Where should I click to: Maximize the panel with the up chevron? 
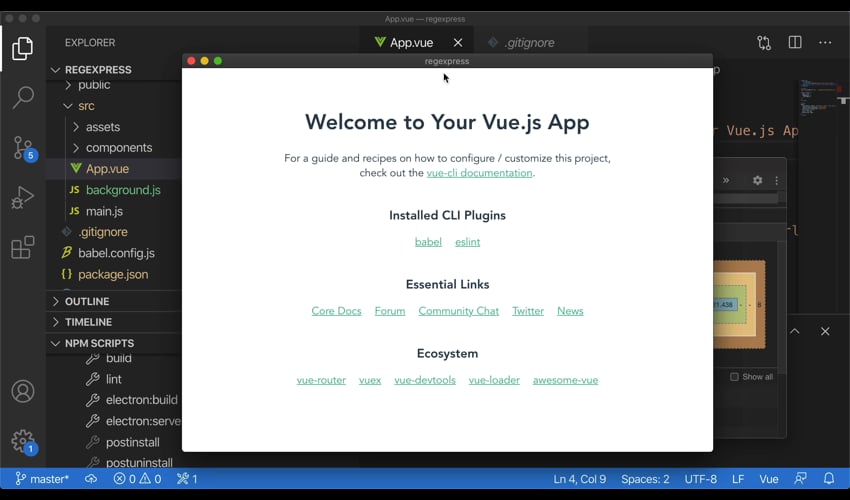[795, 331]
